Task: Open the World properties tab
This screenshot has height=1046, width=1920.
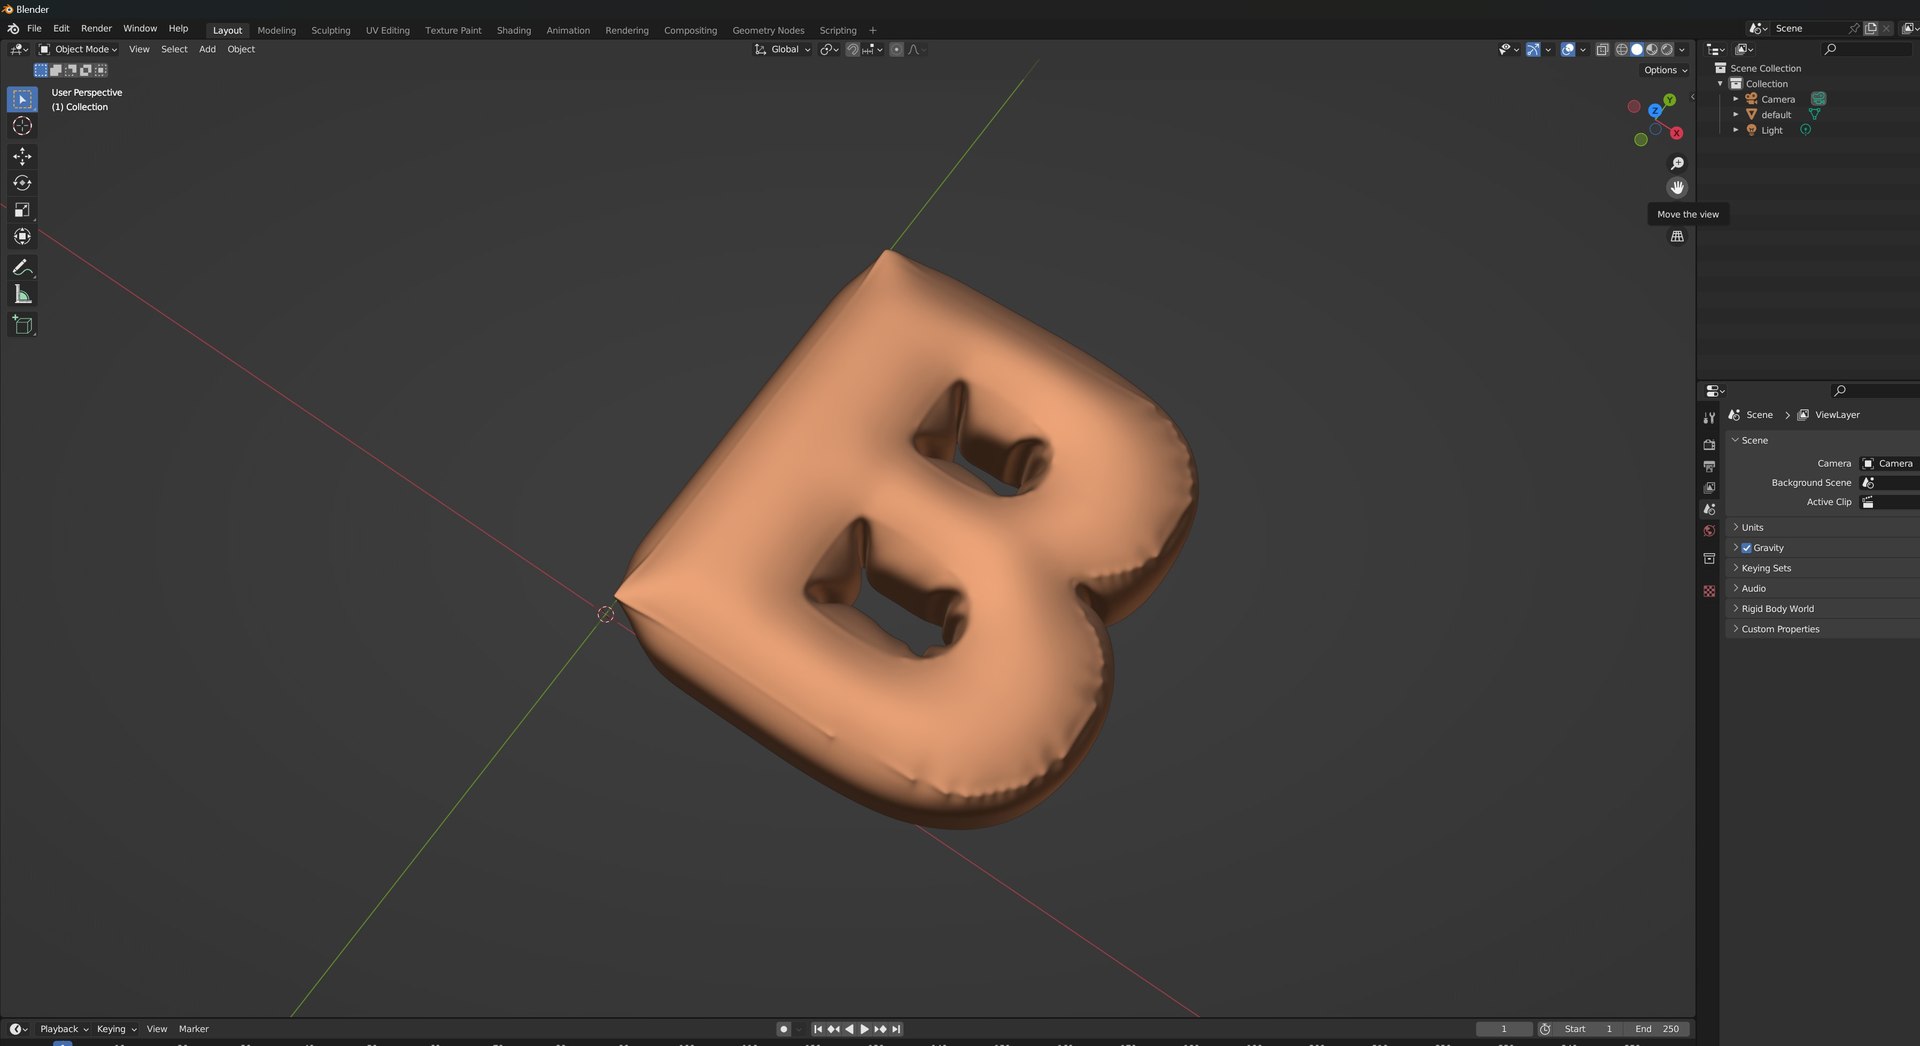Action: point(1709,531)
